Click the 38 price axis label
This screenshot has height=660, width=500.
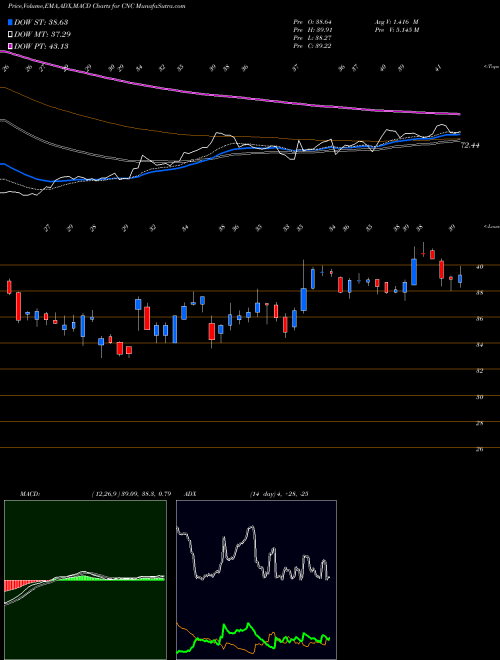pos(479,293)
